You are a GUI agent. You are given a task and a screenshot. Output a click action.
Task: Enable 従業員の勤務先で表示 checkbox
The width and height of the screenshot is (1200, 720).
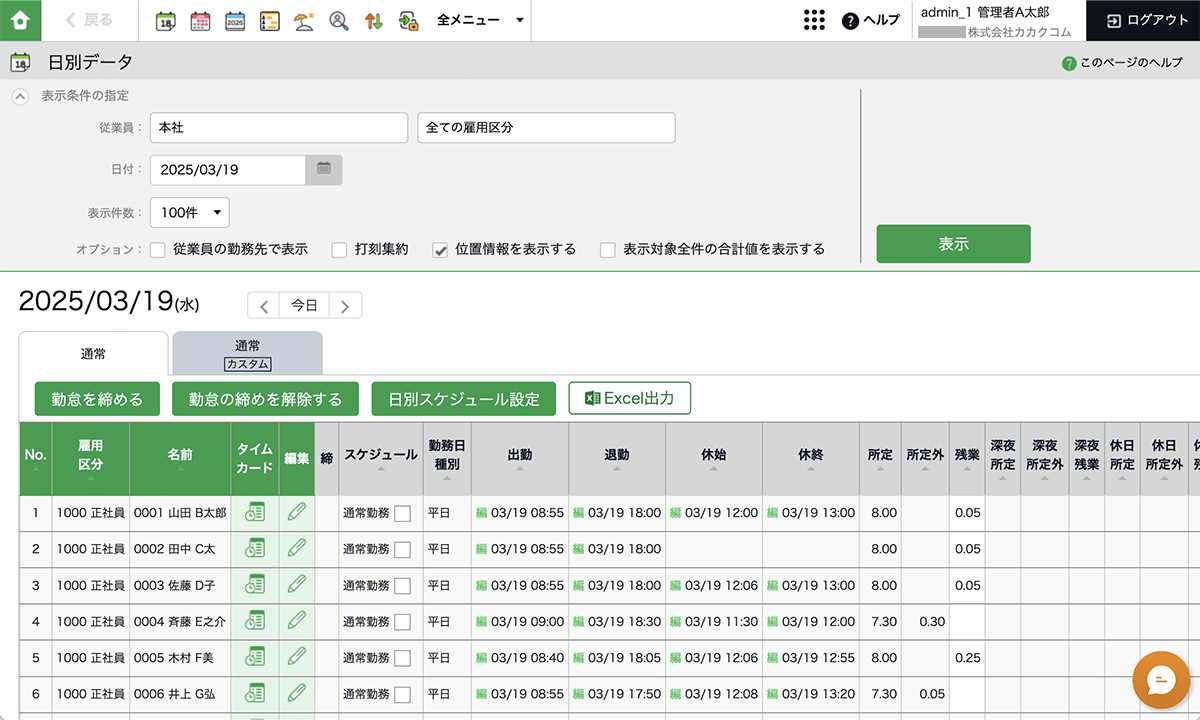tap(158, 250)
